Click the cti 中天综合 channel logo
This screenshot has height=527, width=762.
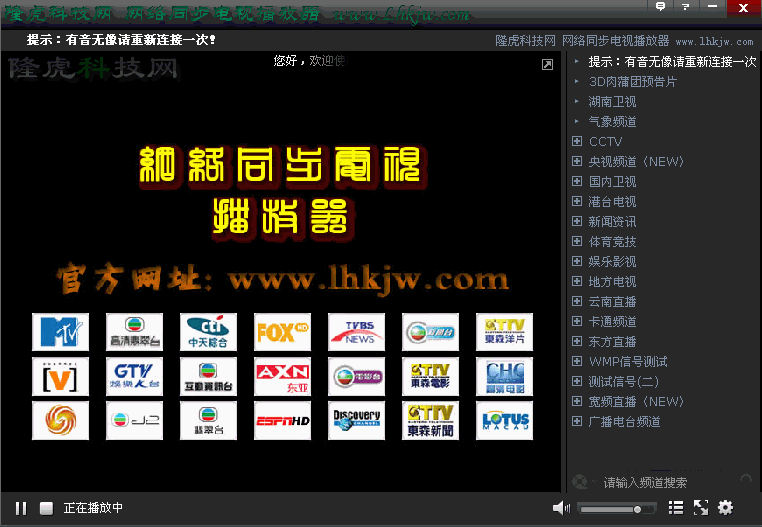[x=208, y=332]
